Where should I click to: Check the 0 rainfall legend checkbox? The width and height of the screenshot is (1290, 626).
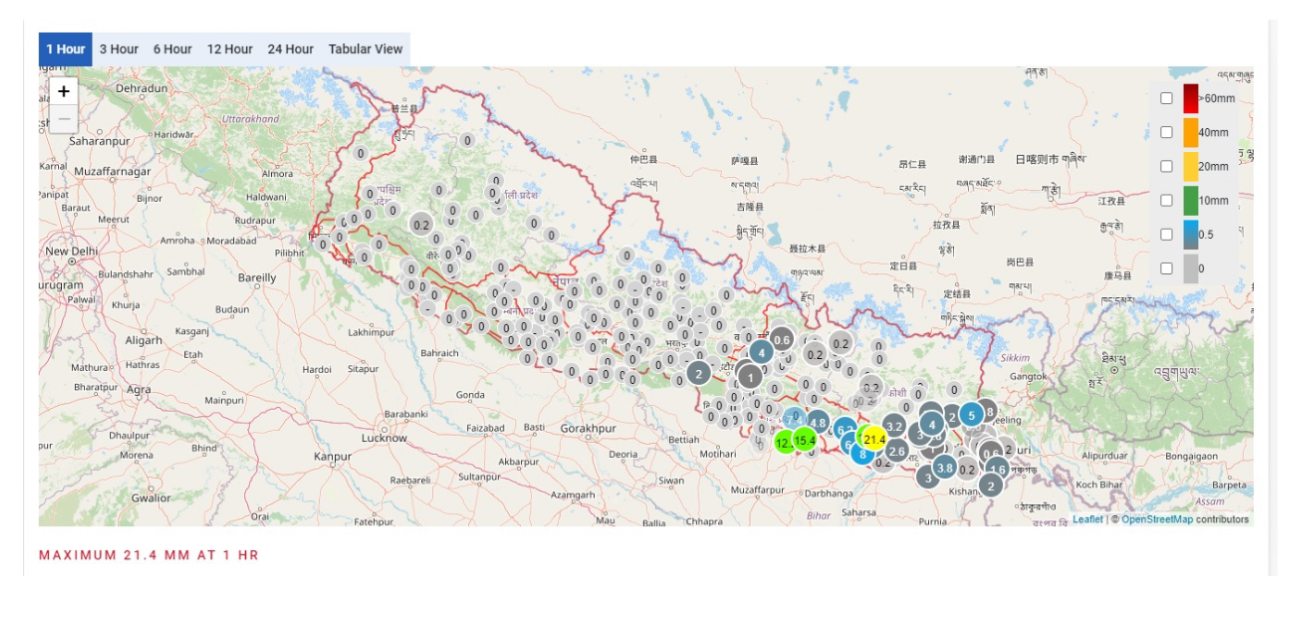[x=1166, y=268]
